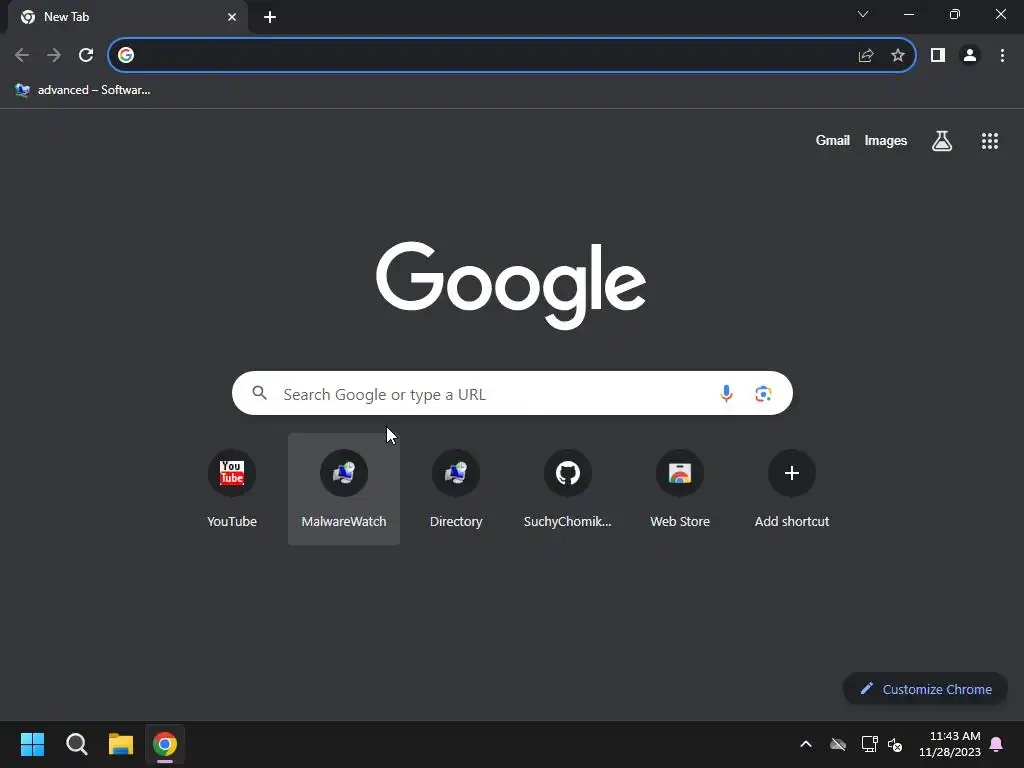Open the notifications bell
This screenshot has height=768, width=1024.
coord(996,744)
